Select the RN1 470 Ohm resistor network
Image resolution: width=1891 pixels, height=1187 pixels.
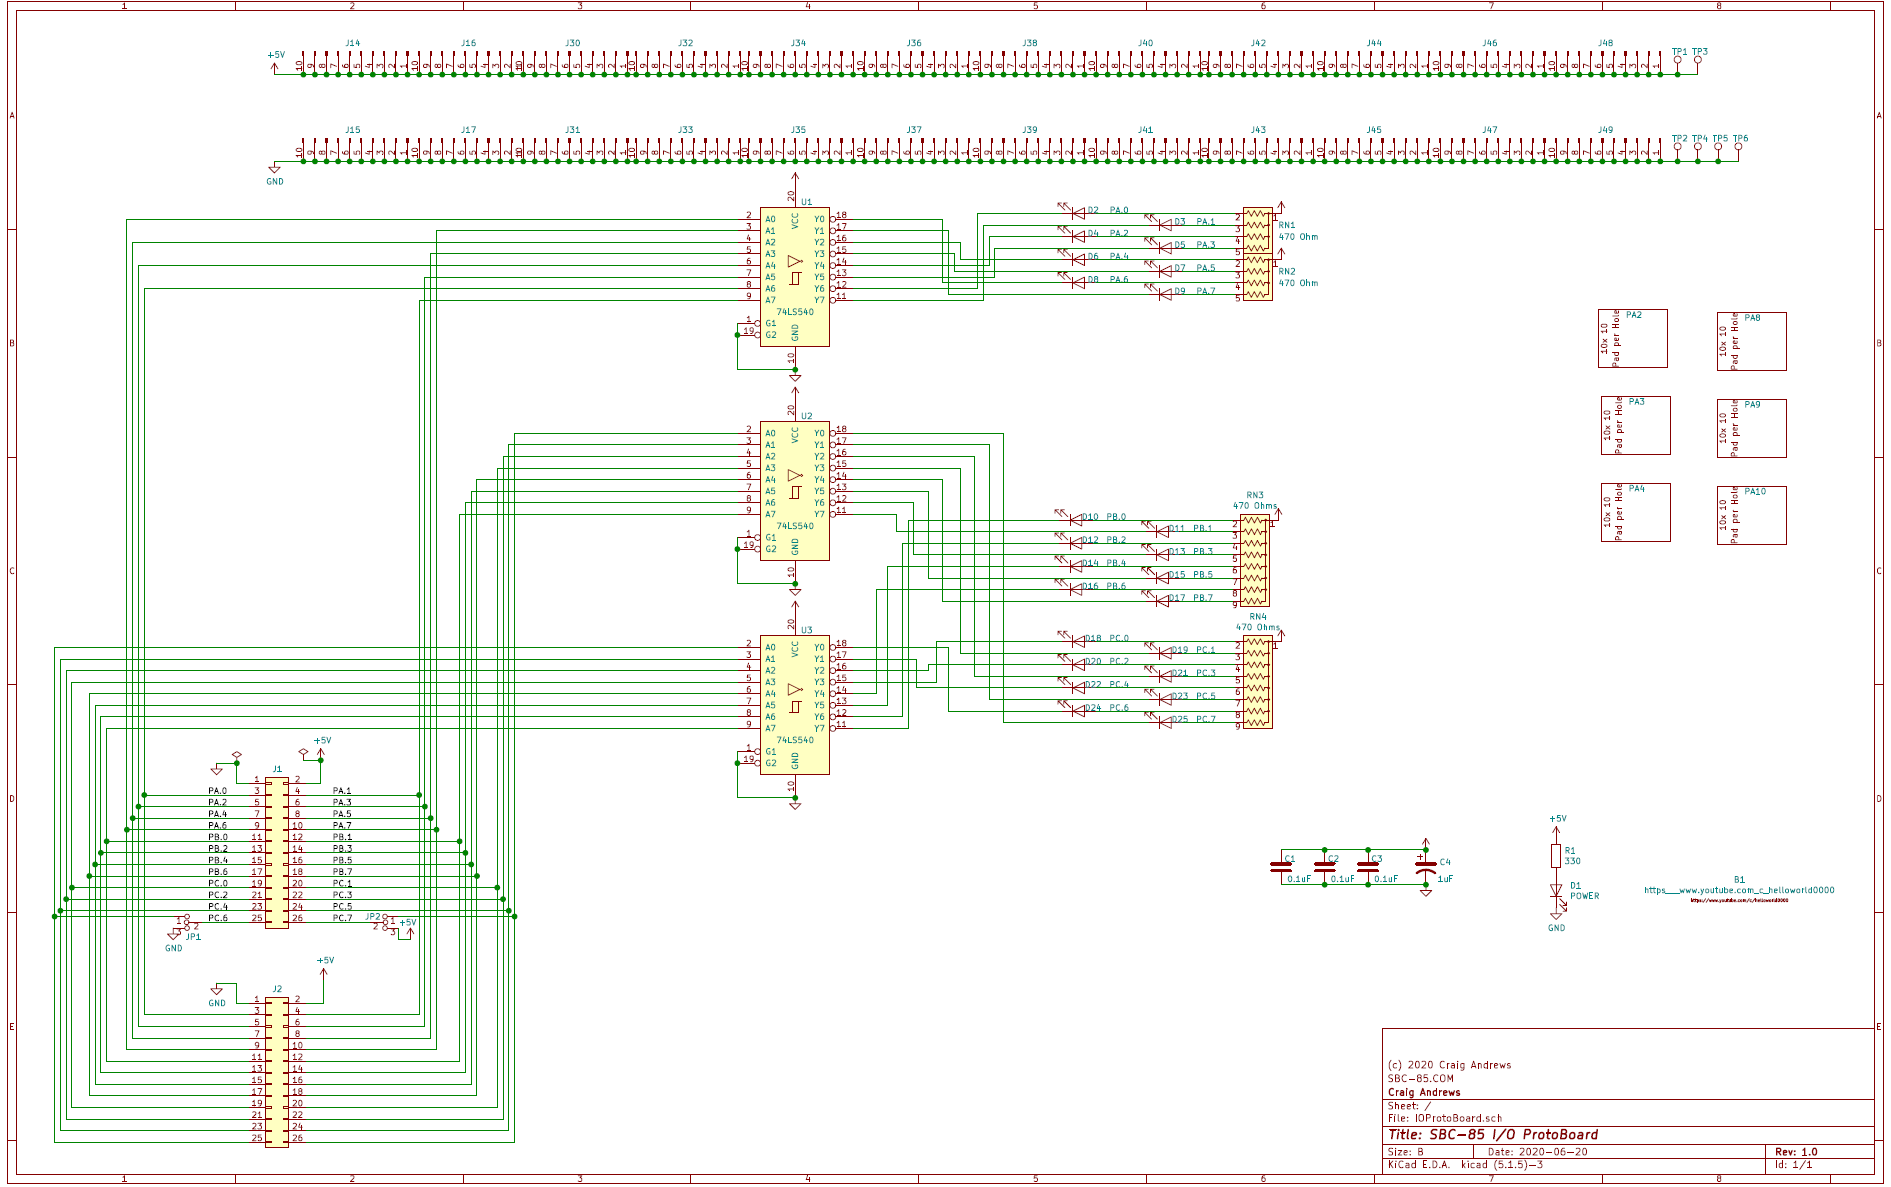click(1256, 230)
